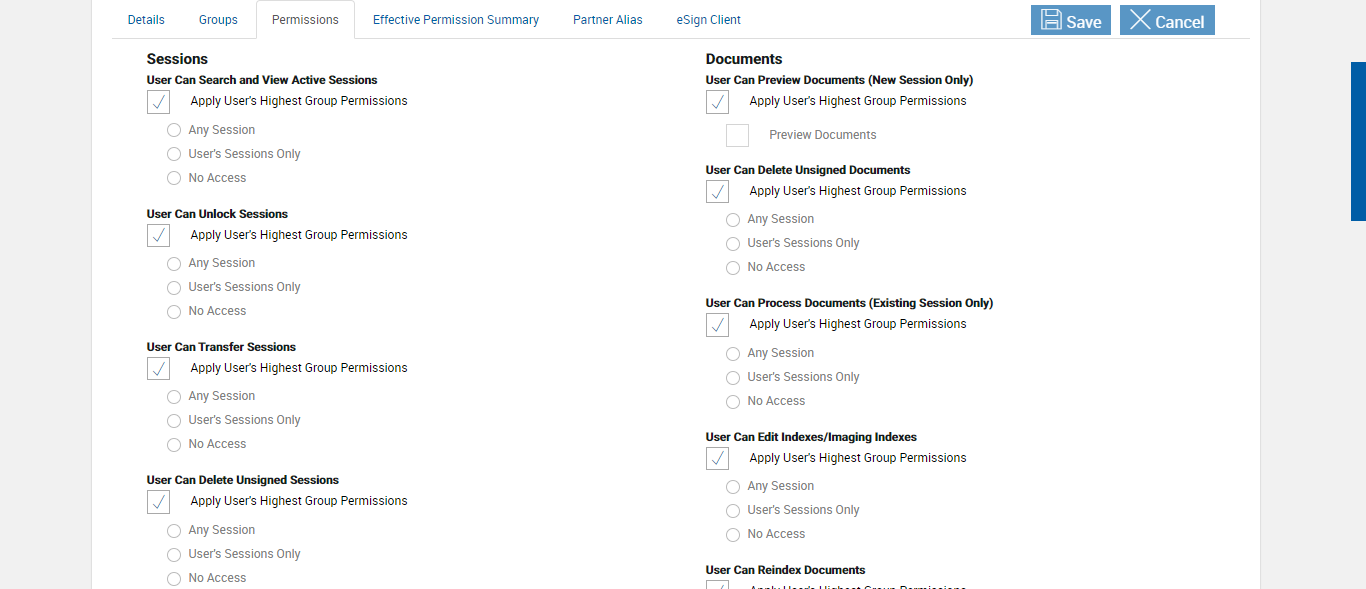Toggle group permissions checkbox under Transfer Sessions

159,369
